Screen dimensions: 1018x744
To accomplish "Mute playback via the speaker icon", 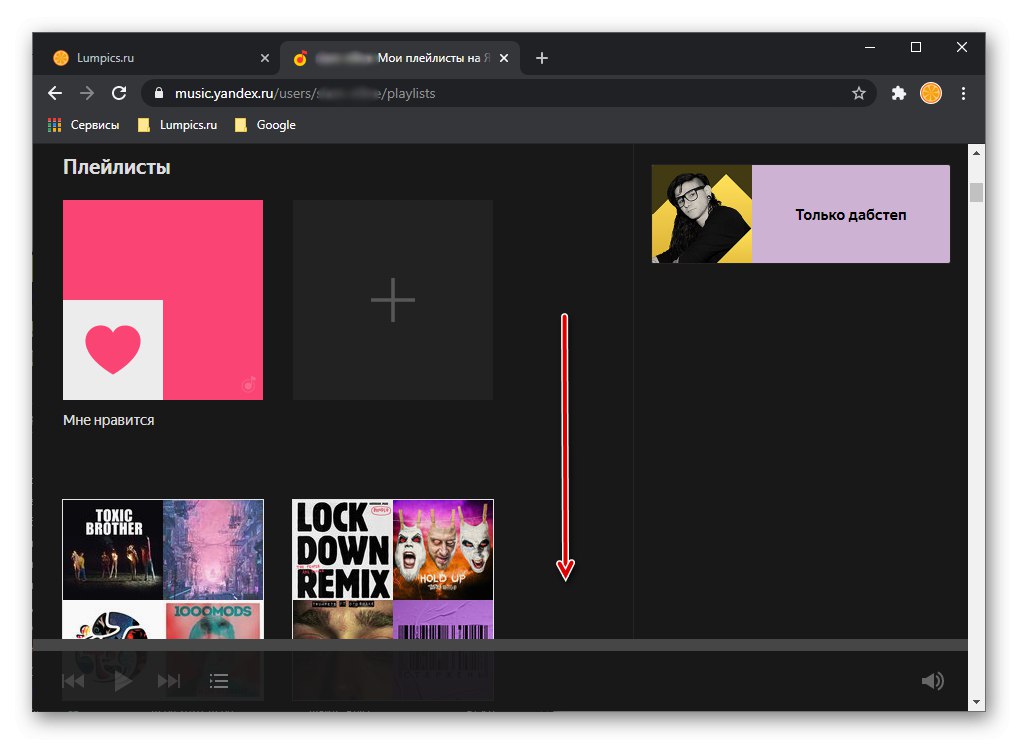I will [931, 680].
